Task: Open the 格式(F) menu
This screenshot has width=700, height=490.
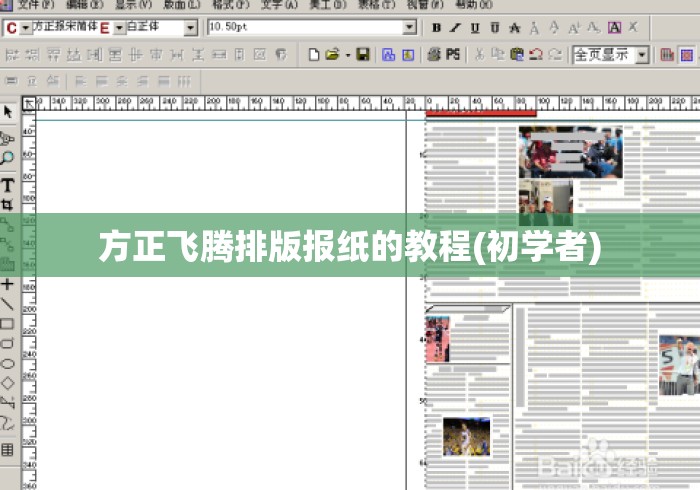Action: (x=230, y=4)
